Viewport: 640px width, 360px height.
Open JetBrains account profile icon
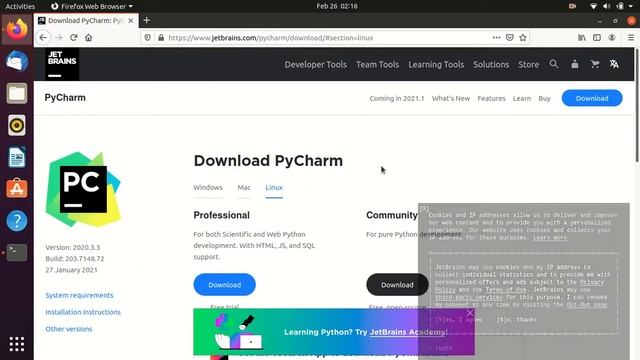click(575, 64)
